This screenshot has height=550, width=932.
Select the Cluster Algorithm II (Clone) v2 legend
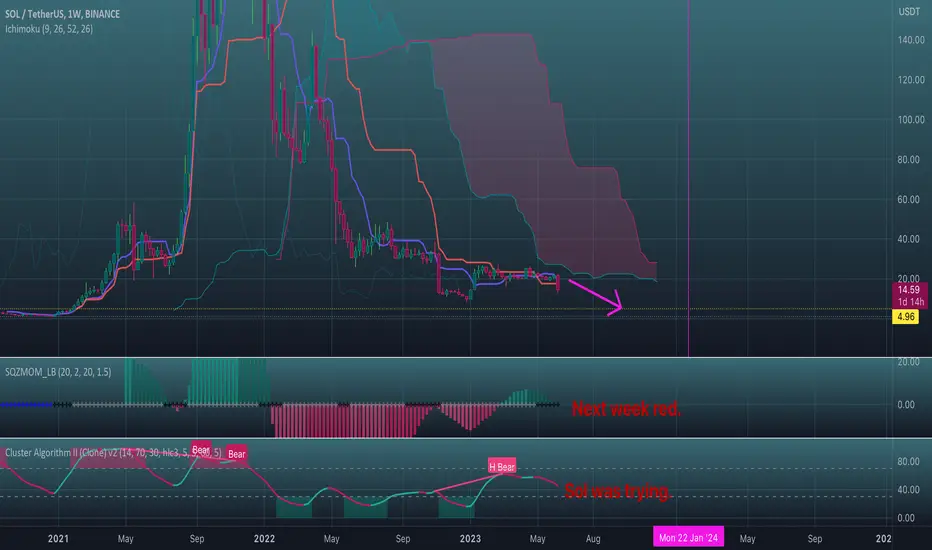(113, 452)
